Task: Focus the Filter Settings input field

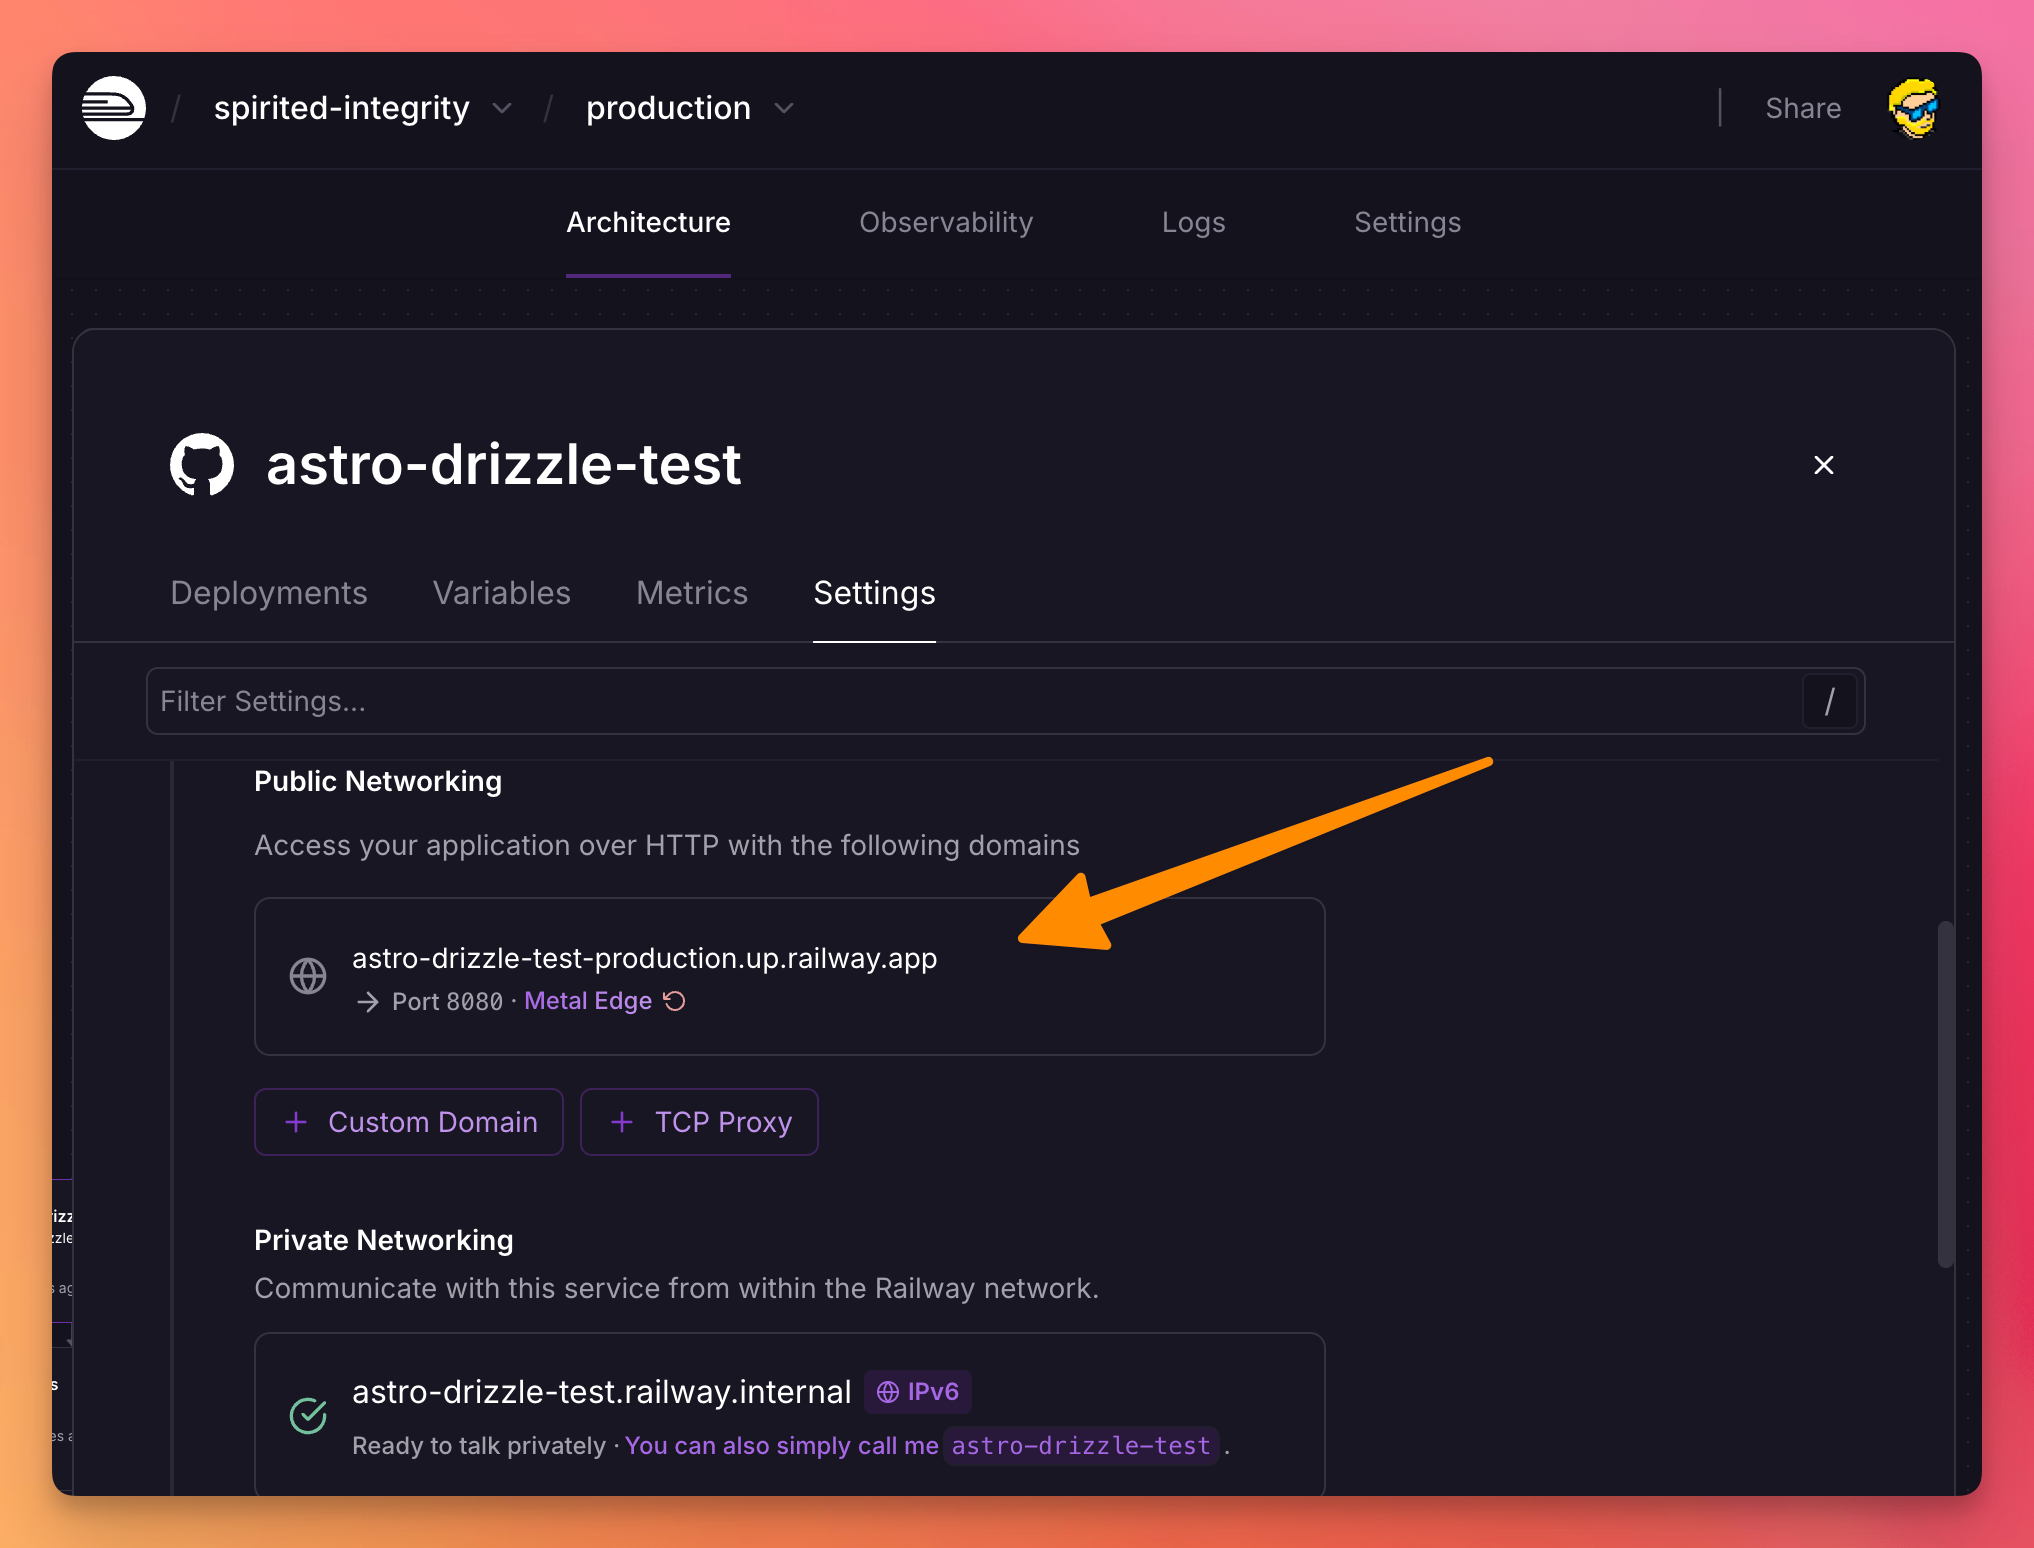Action: (x=960, y=701)
